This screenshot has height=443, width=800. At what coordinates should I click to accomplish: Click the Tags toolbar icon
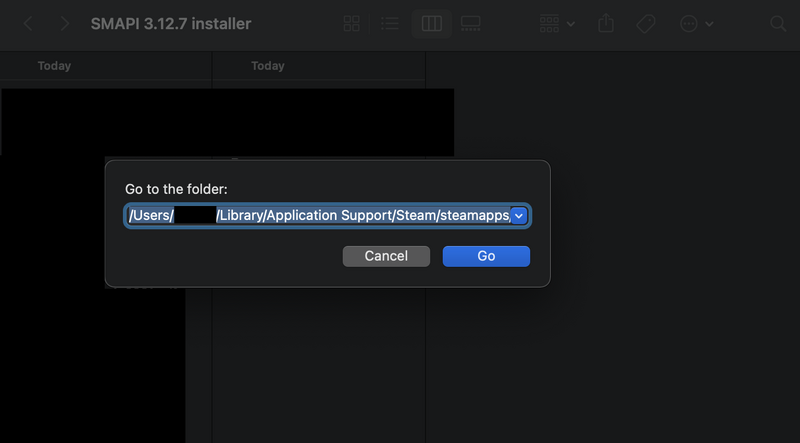[646, 23]
